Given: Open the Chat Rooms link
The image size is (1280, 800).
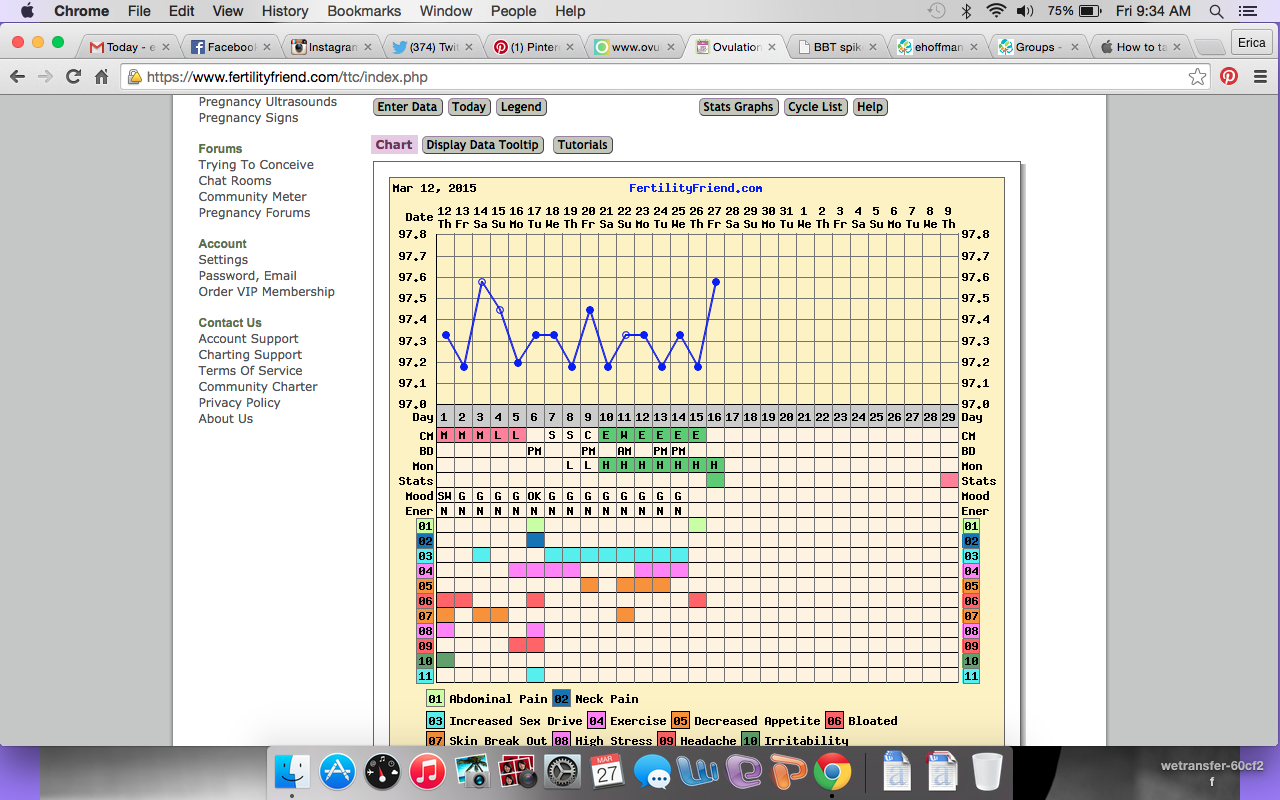Looking at the screenshot, I should 235,181.
